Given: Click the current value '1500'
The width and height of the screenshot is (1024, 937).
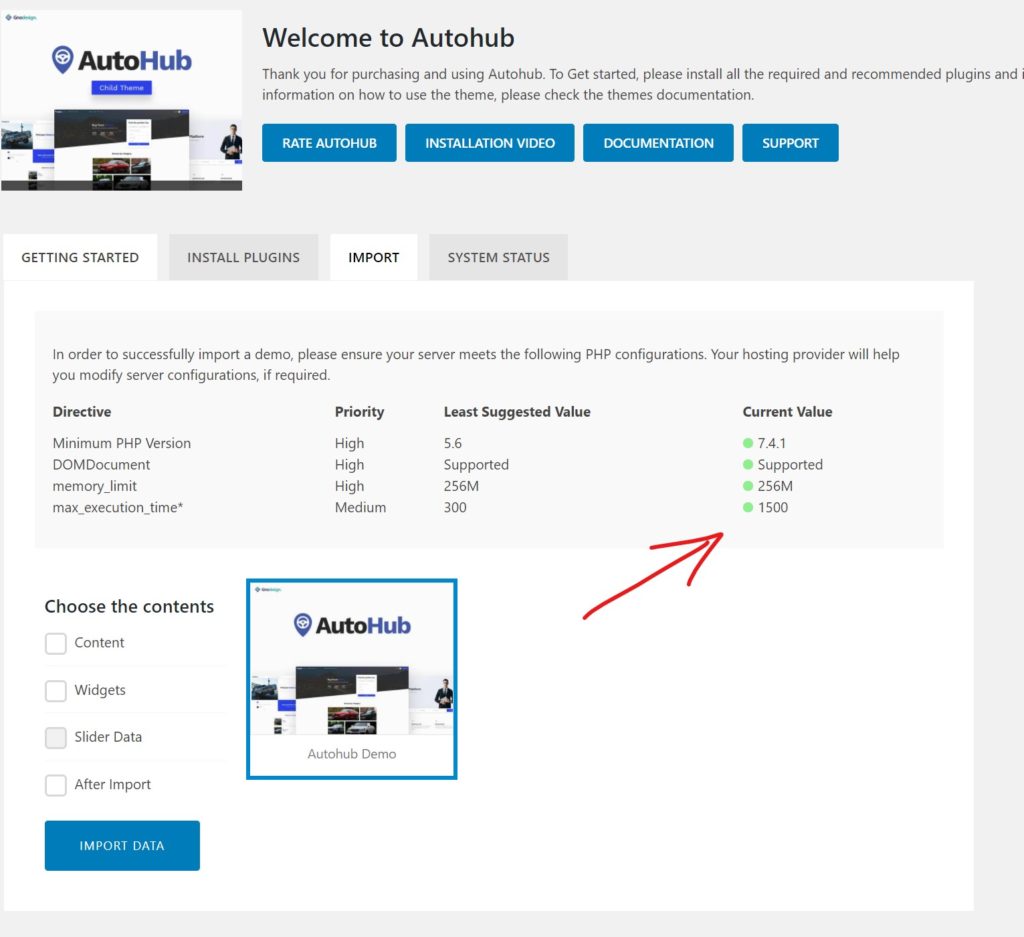Looking at the screenshot, I should tap(773, 507).
